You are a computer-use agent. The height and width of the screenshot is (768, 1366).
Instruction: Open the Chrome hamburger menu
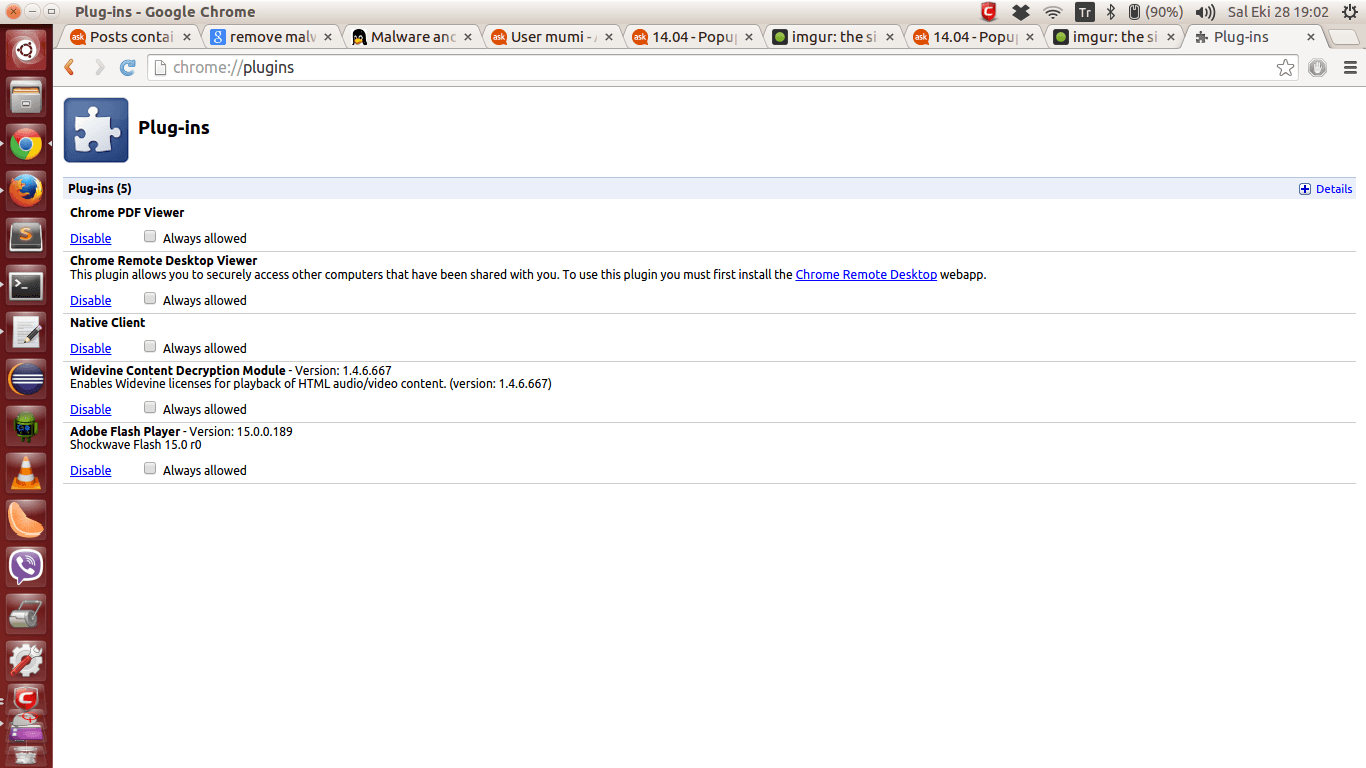click(1350, 67)
